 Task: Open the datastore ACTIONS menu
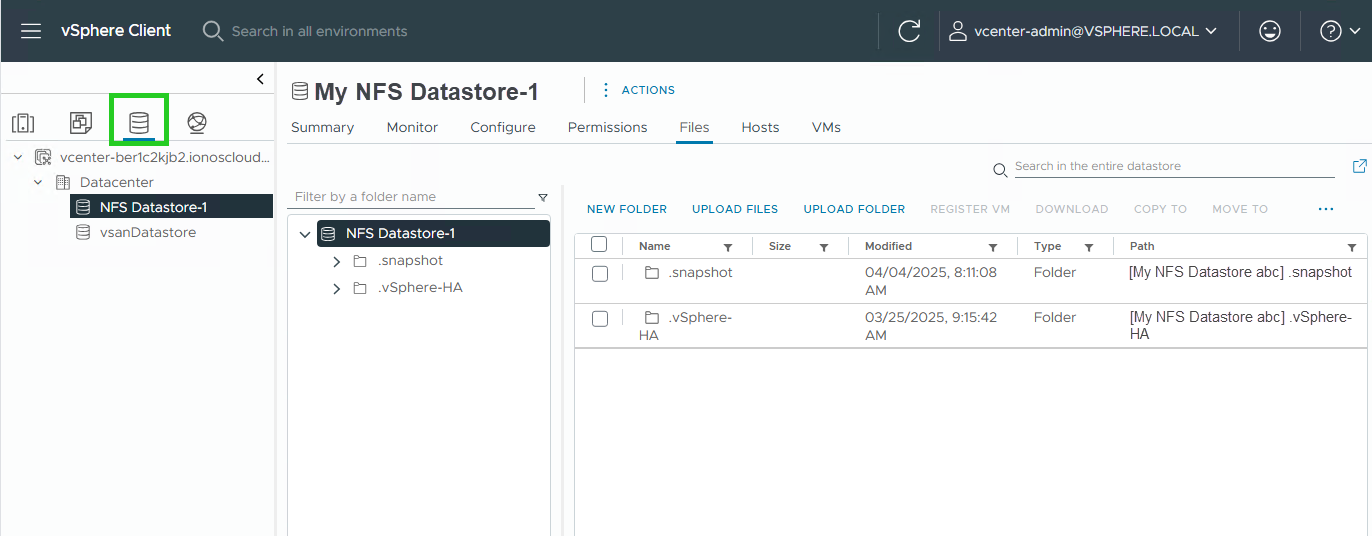coord(638,90)
